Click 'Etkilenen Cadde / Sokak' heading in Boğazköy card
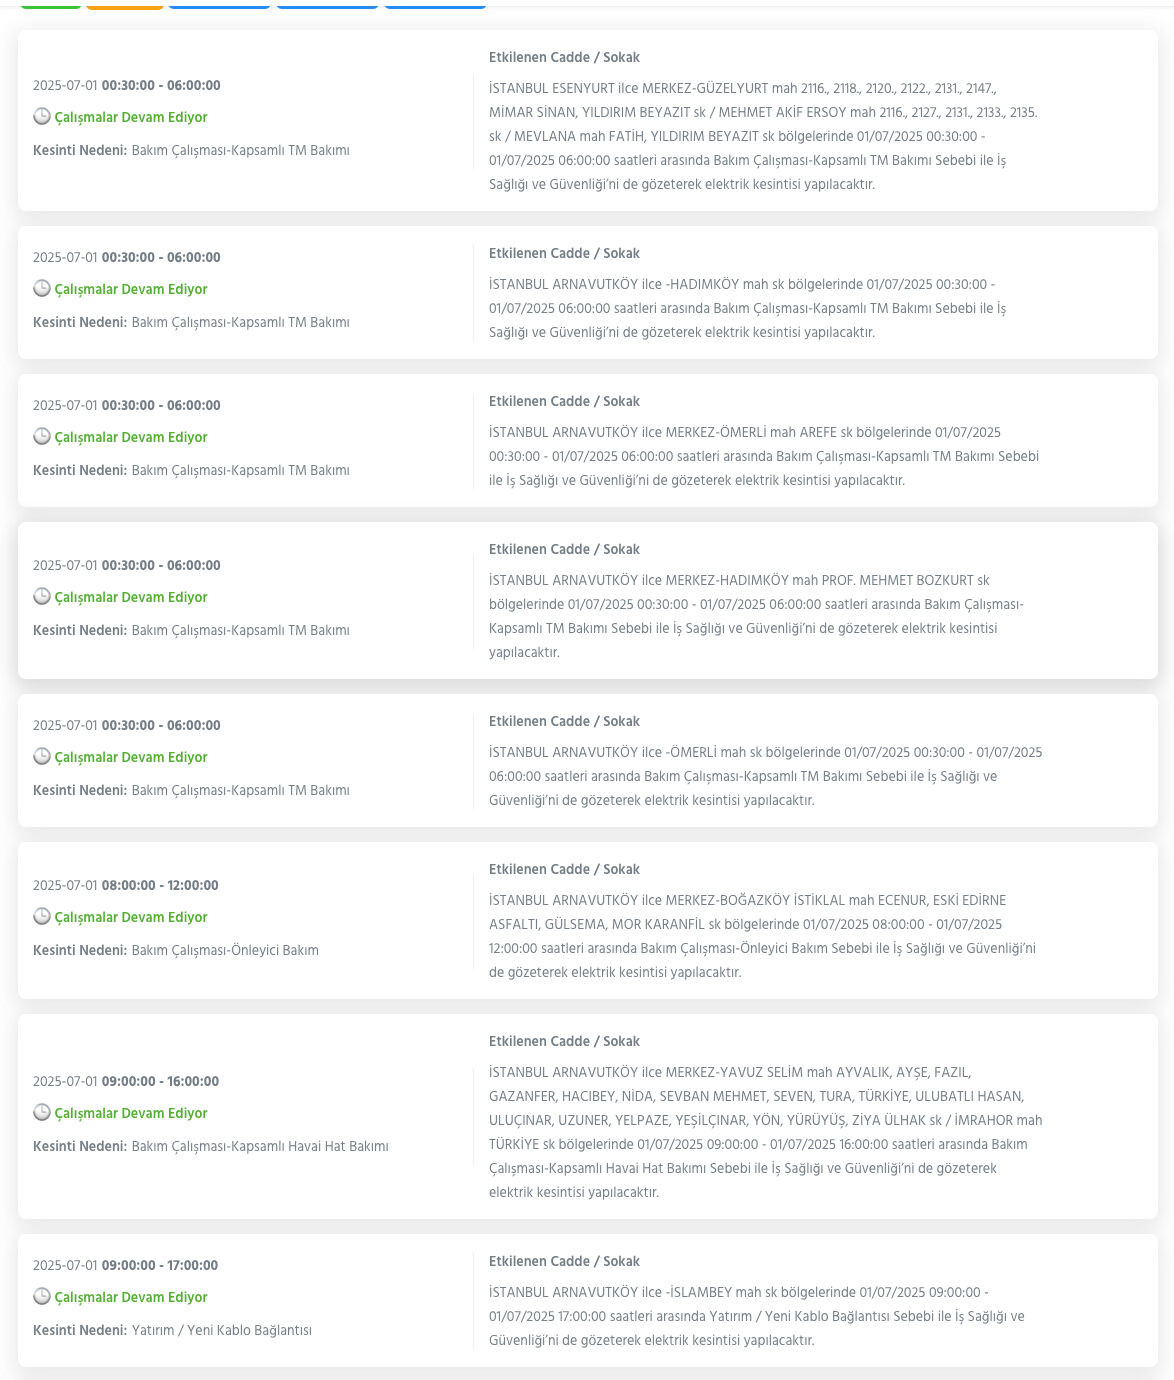 point(564,869)
